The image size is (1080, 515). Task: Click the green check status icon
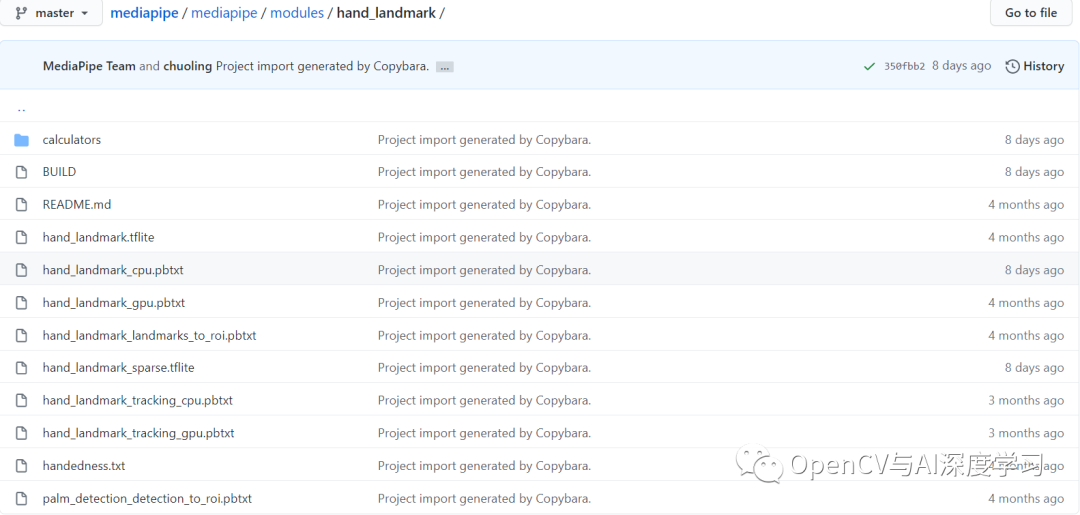870,67
